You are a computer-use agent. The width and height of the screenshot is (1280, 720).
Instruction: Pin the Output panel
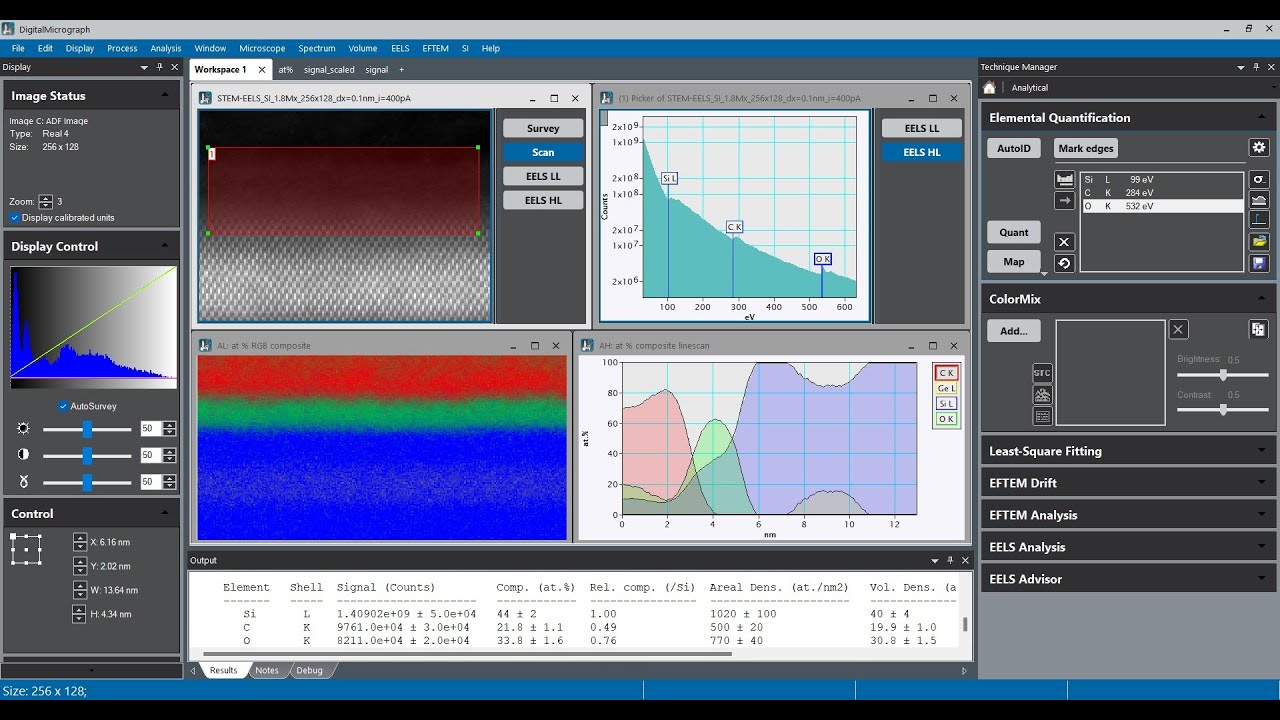[950, 561]
